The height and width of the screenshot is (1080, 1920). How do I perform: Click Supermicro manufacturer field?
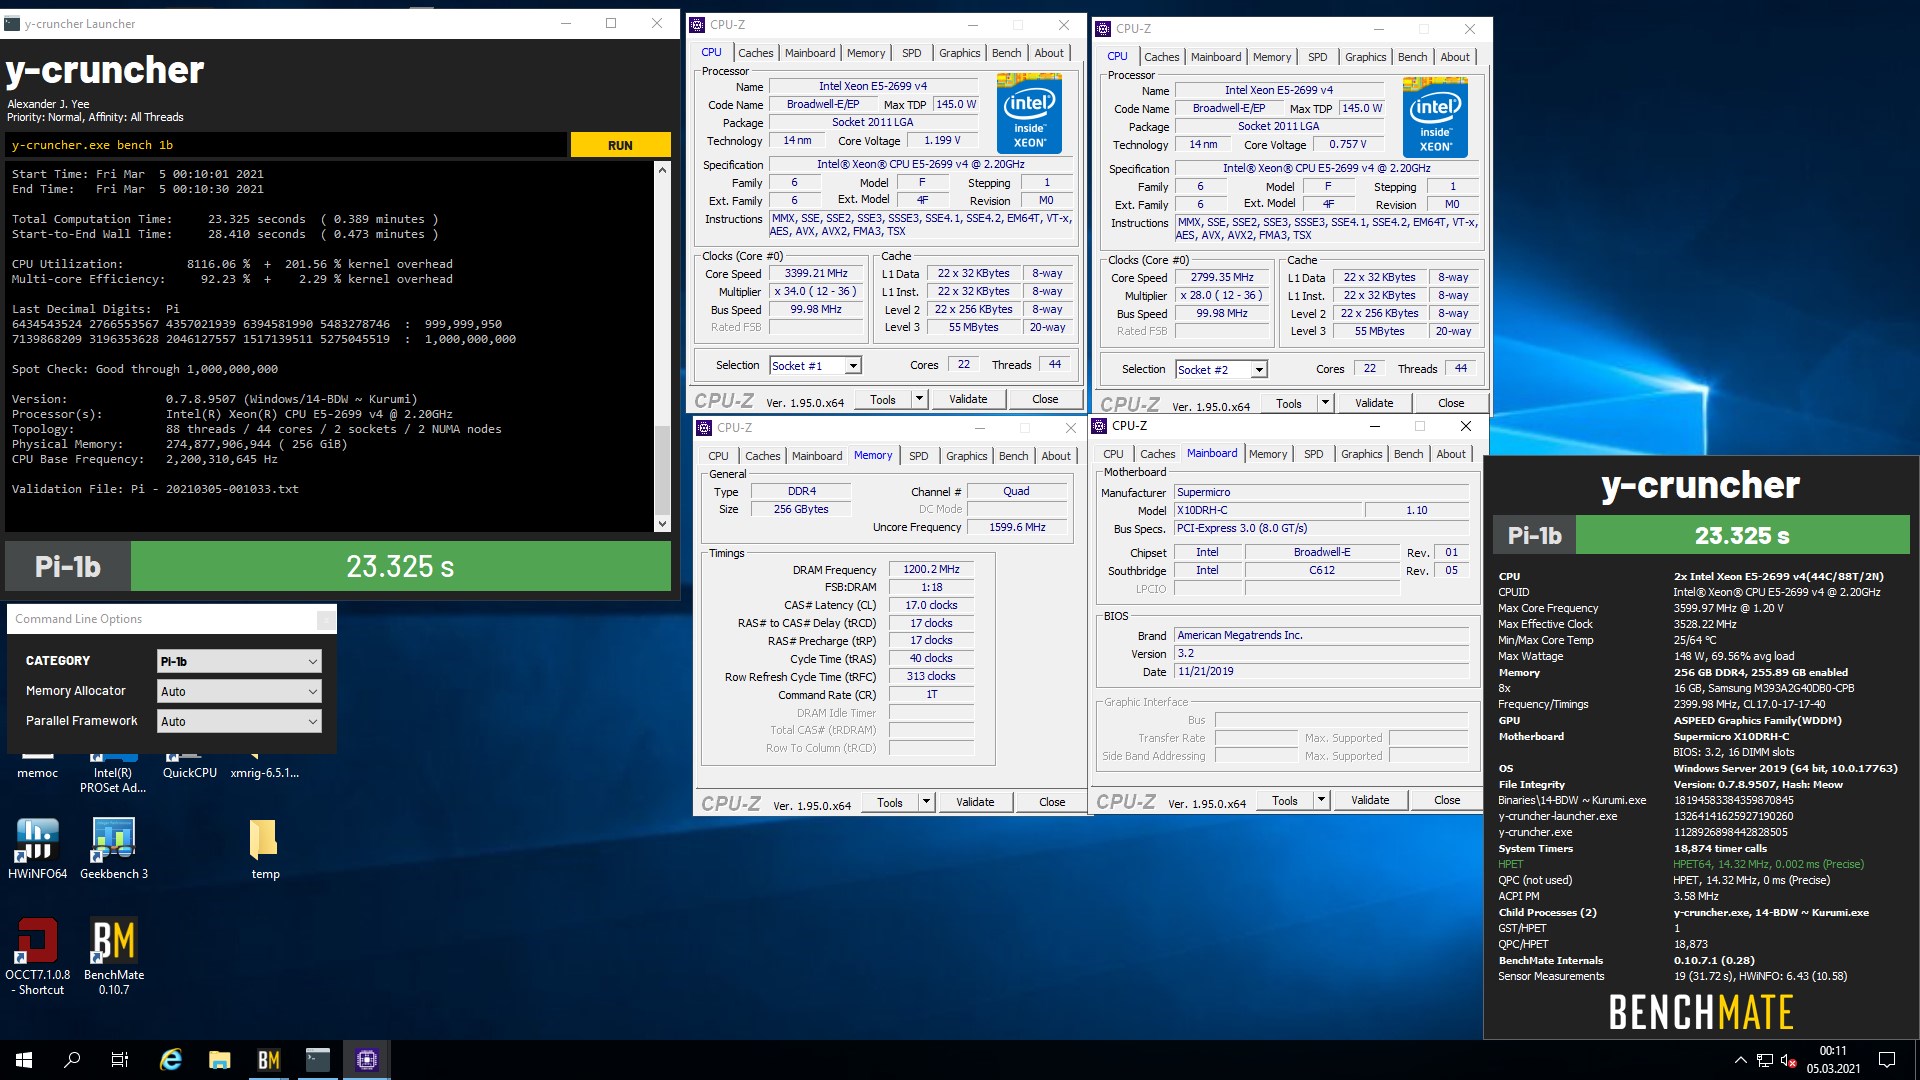[1321, 492]
